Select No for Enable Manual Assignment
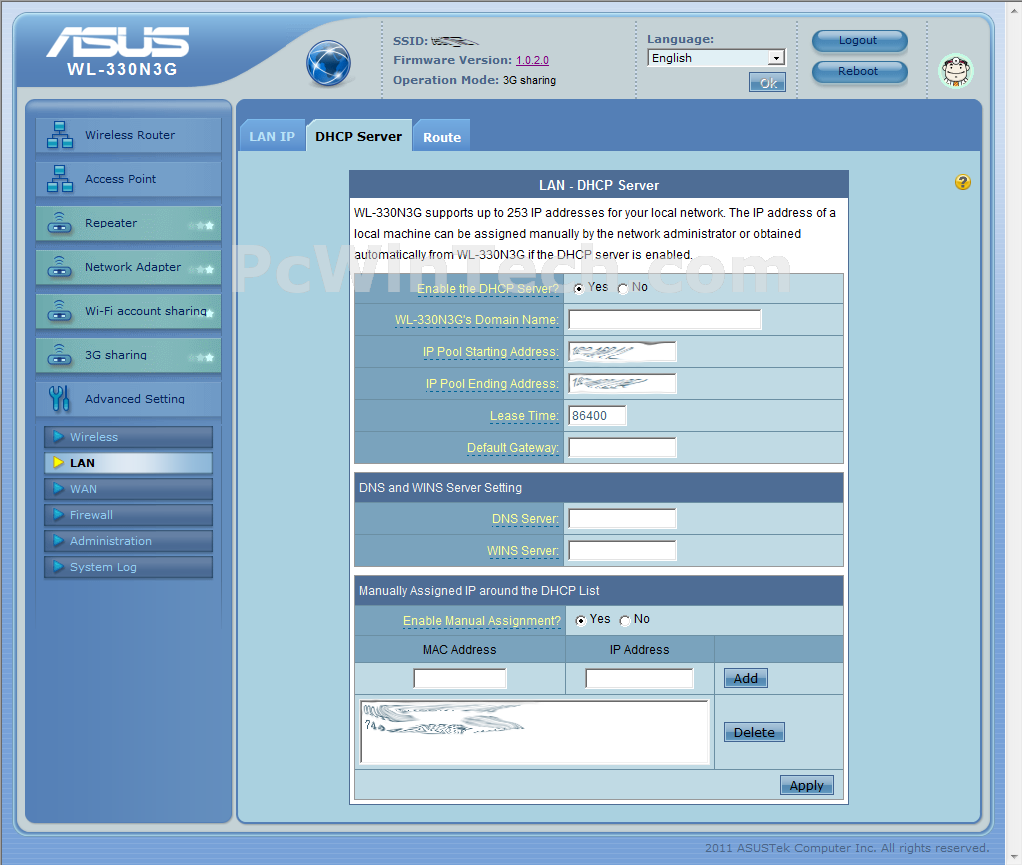 624,621
